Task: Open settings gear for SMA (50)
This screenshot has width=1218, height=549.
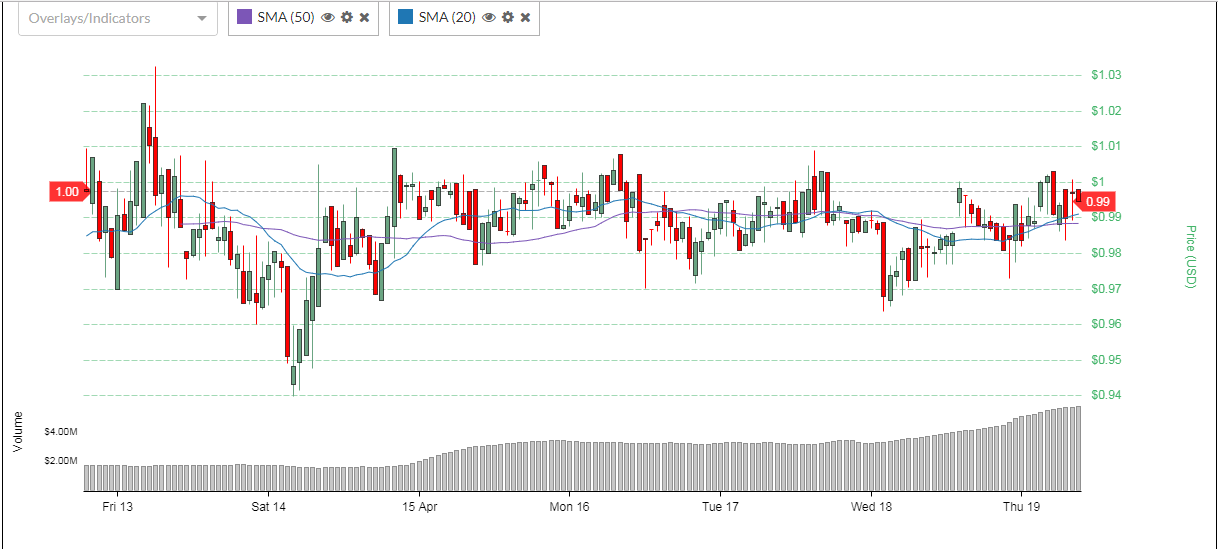Action: pos(347,18)
